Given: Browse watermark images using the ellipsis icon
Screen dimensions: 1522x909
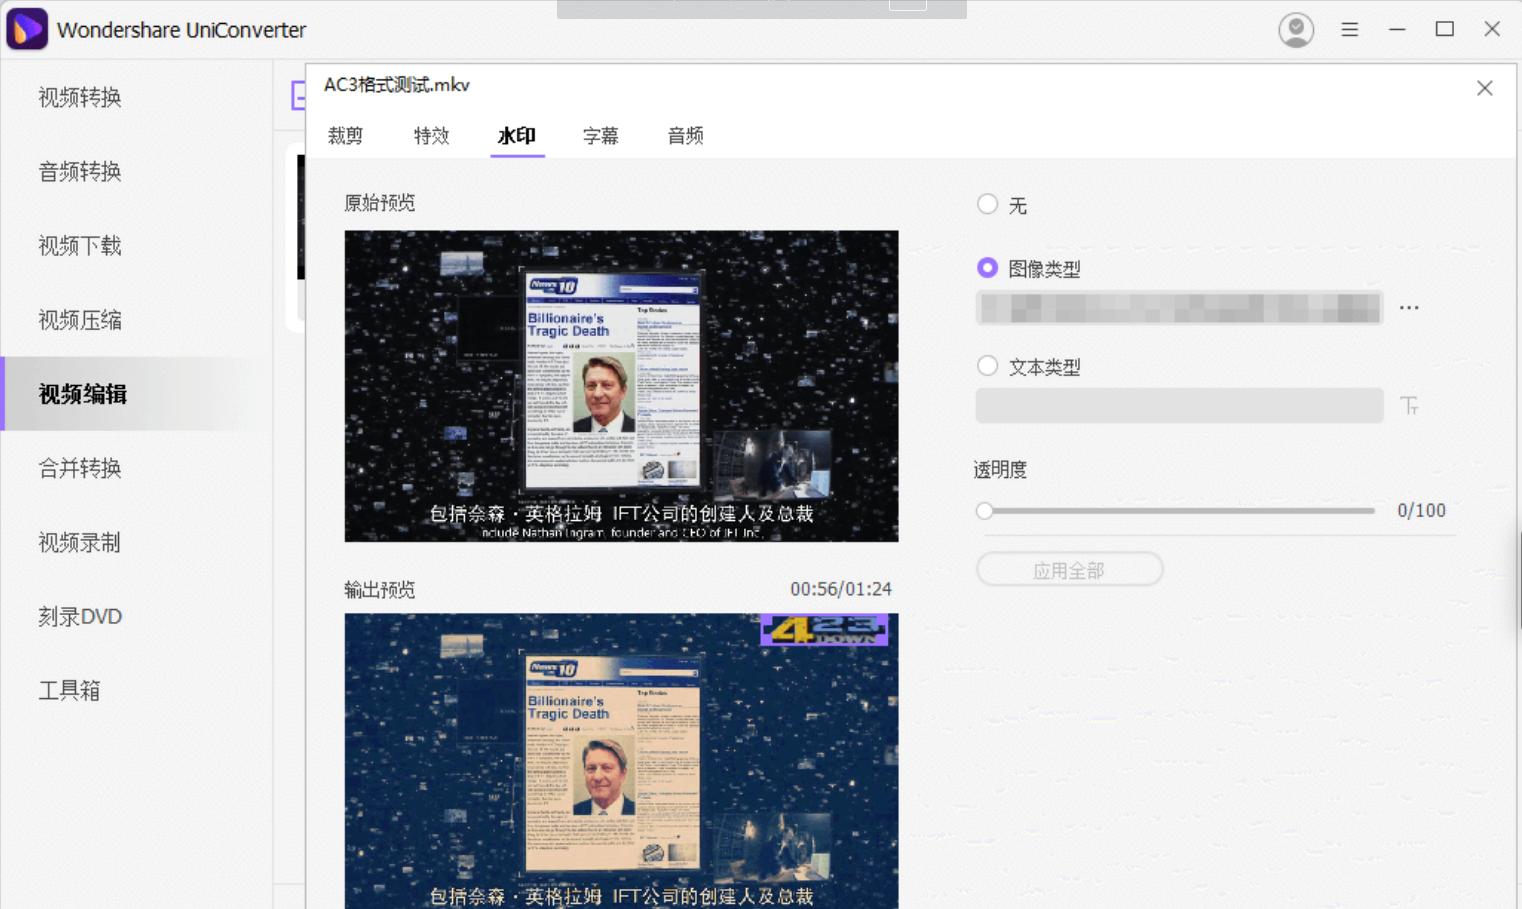Looking at the screenshot, I should (1410, 308).
